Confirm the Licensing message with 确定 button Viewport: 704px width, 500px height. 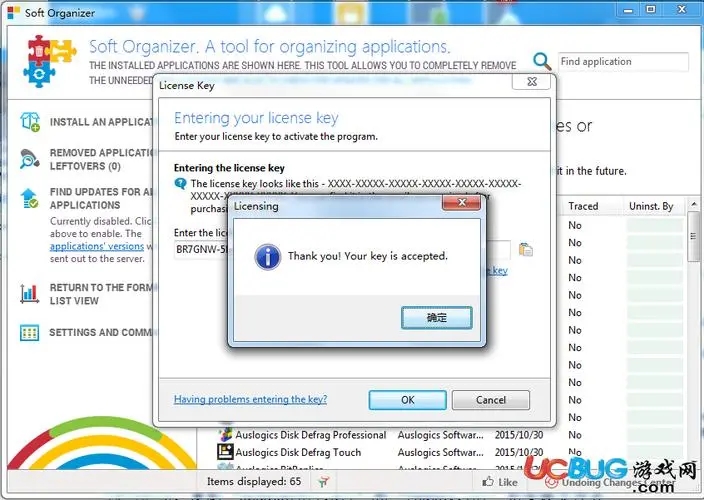[436, 318]
